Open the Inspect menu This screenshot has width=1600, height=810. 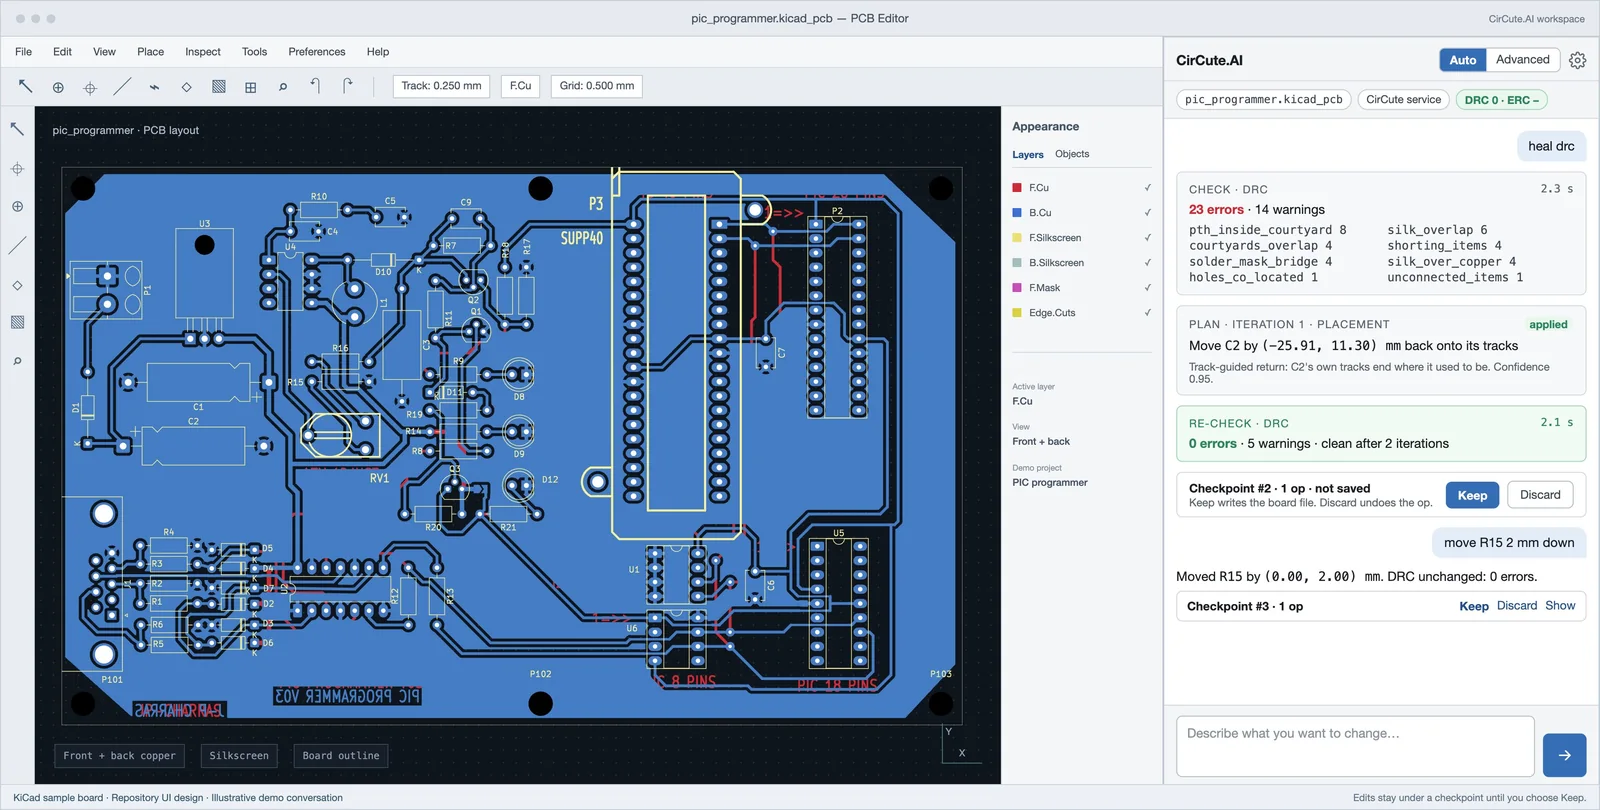203,52
